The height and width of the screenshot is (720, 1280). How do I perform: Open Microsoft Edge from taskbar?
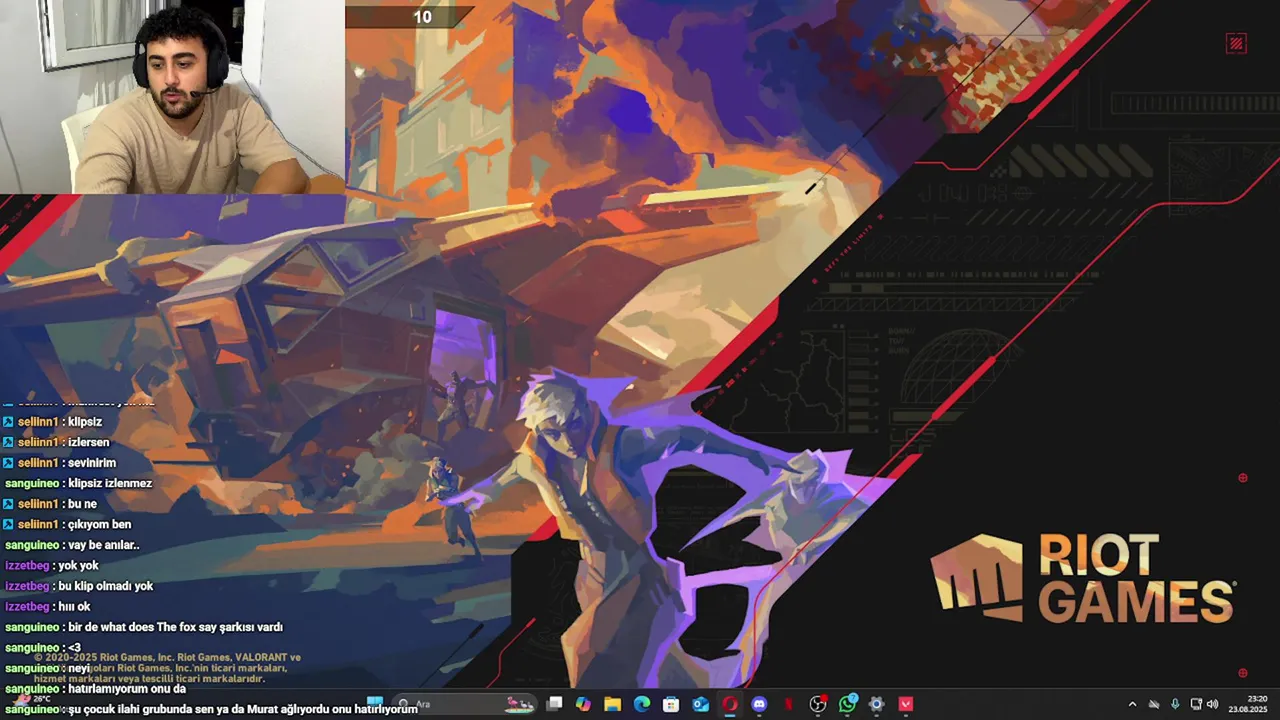point(642,704)
